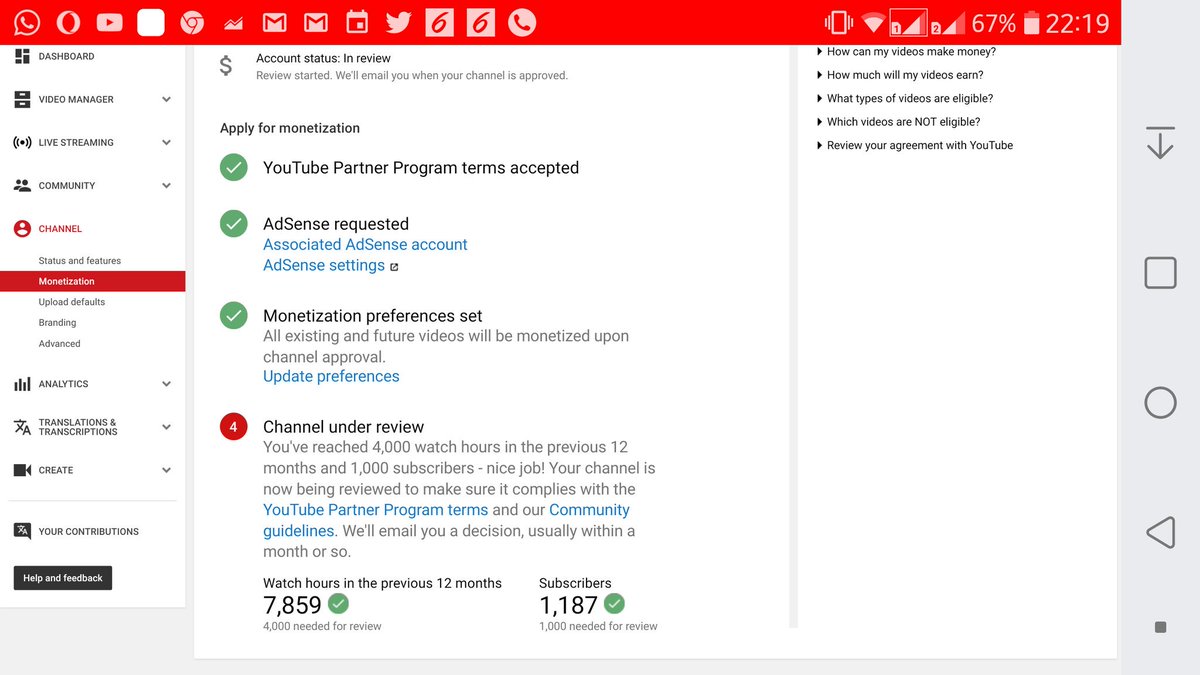Image resolution: width=1200 pixels, height=675 pixels.
Task: Click the Create camera icon
Action: click(x=22, y=470)
